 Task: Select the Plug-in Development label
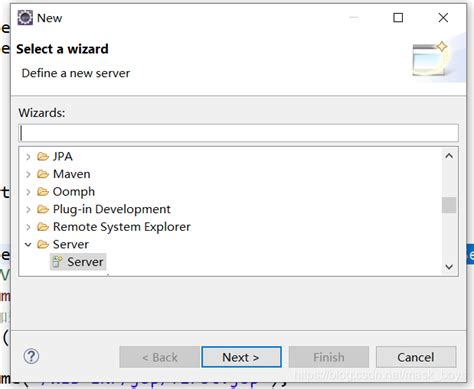[112, 209]
